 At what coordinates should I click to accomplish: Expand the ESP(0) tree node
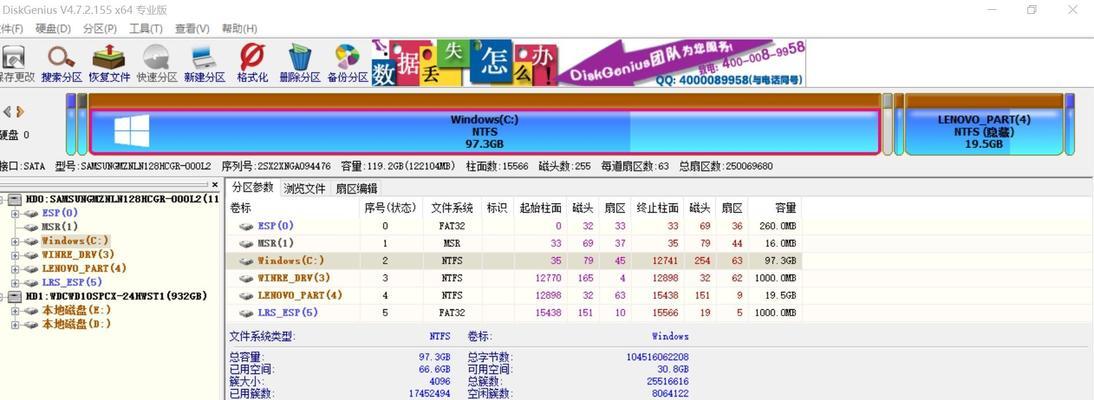[15, 213]
